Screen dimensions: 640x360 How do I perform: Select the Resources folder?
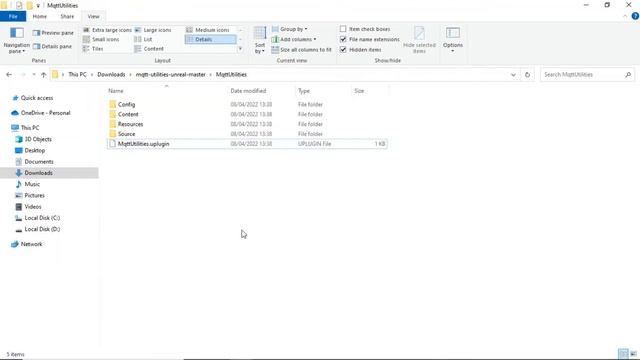pyautogui.click(x=247, y=124)
